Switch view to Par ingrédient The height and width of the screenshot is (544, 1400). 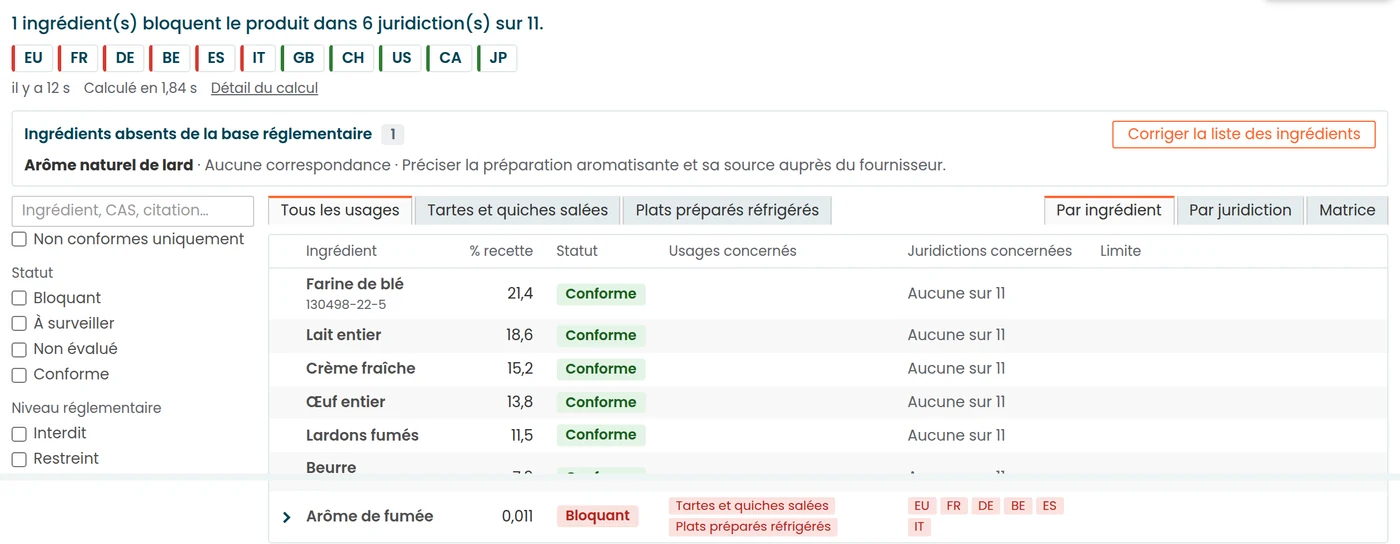click(1109, 210)
